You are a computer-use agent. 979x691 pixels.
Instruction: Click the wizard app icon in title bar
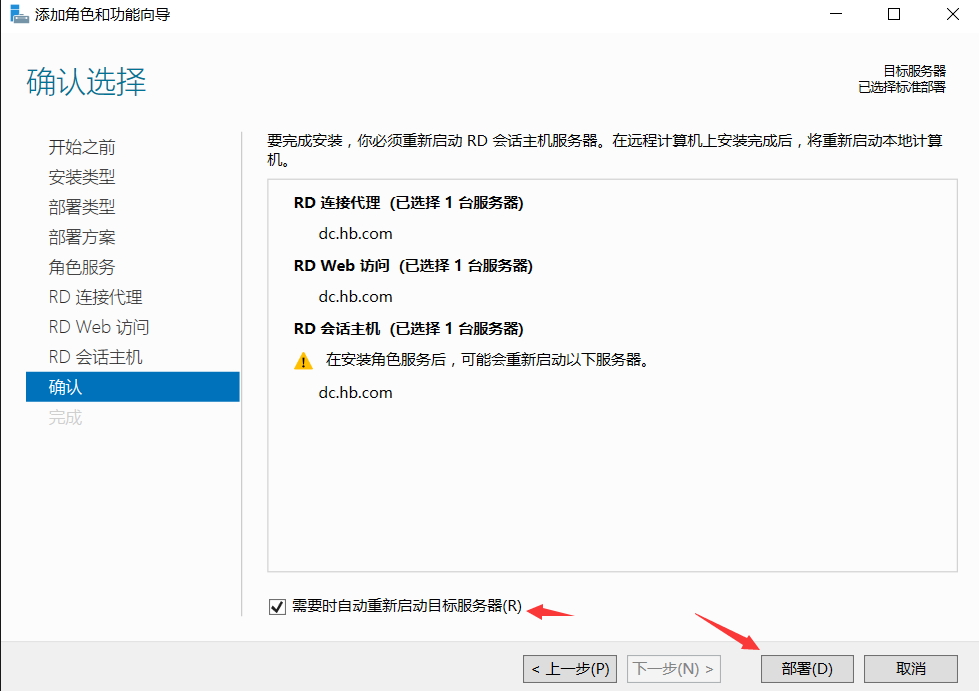click(19, 14)
